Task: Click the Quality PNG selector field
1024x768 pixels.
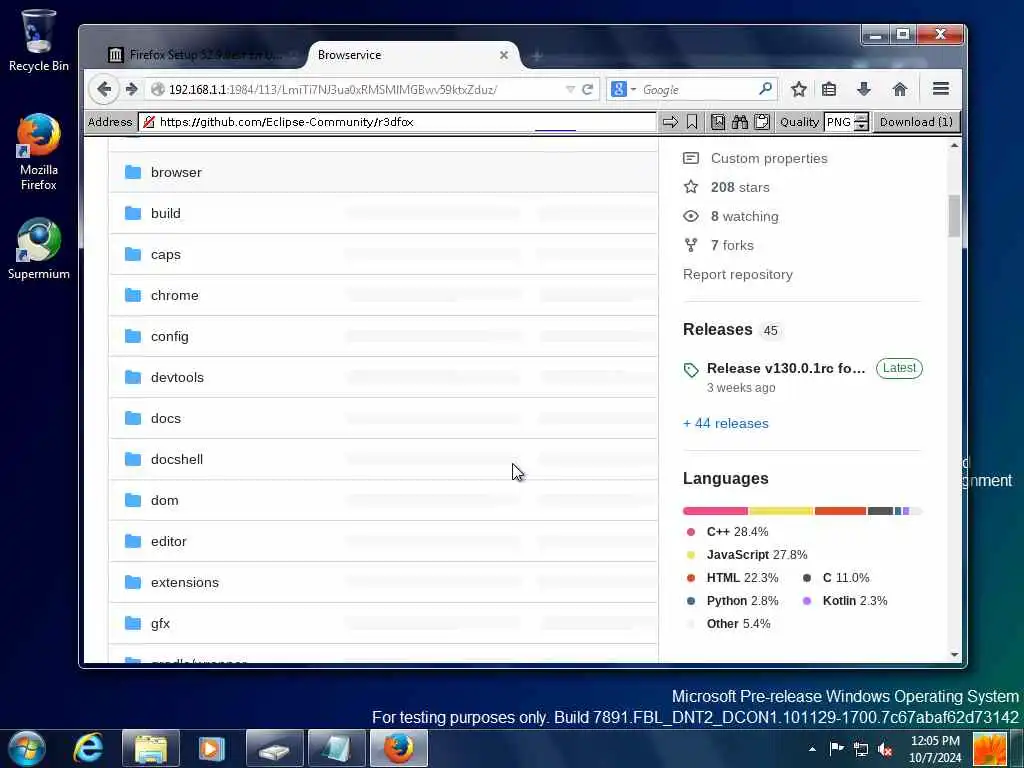Action: pos(839,121)
